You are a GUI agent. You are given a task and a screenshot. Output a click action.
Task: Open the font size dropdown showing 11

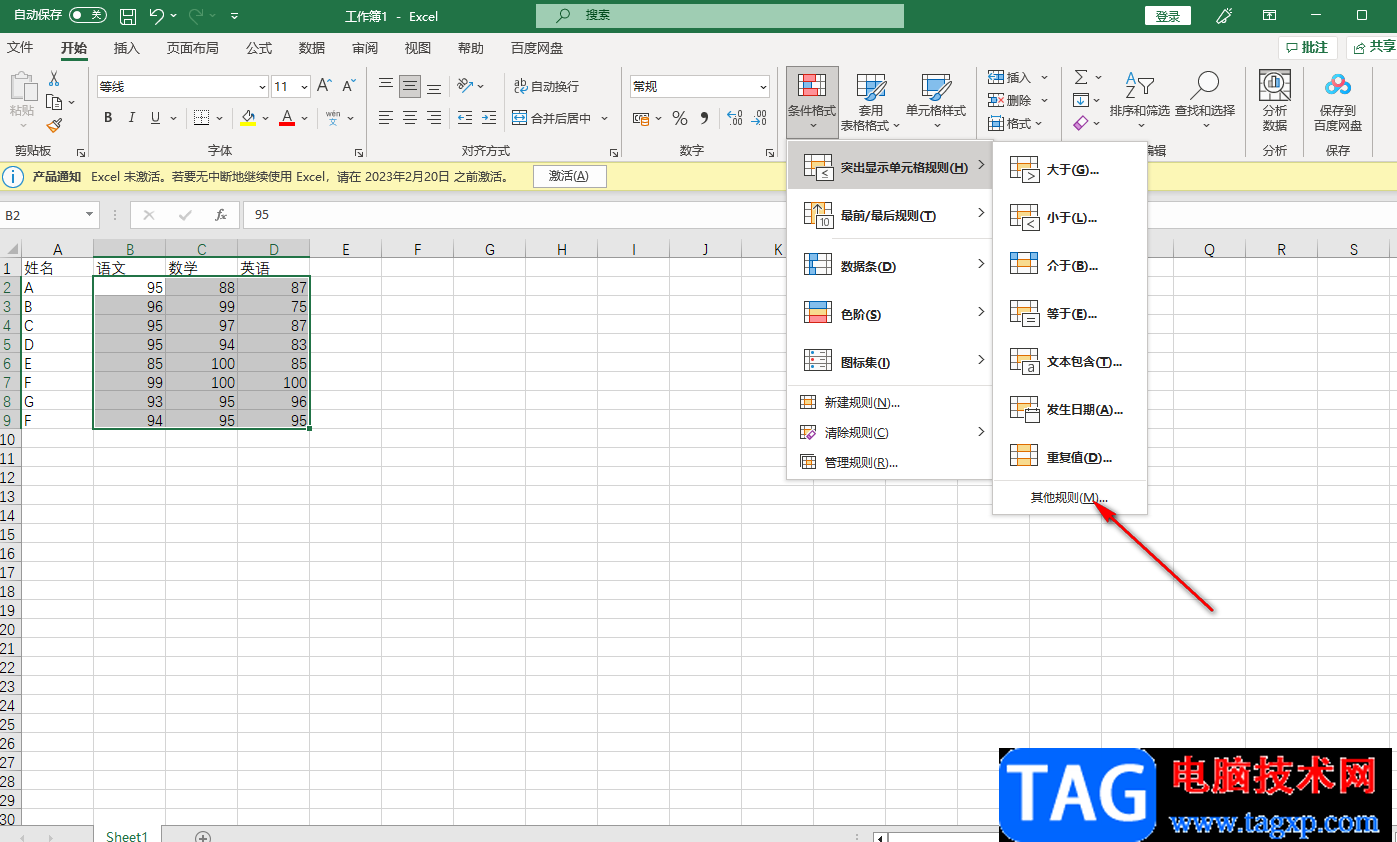pos(304,87)
